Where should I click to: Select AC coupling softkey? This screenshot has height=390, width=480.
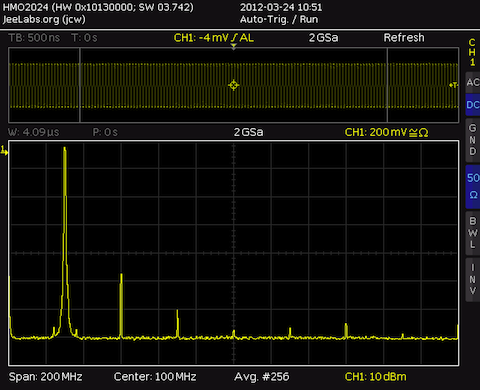pos(473,82)
